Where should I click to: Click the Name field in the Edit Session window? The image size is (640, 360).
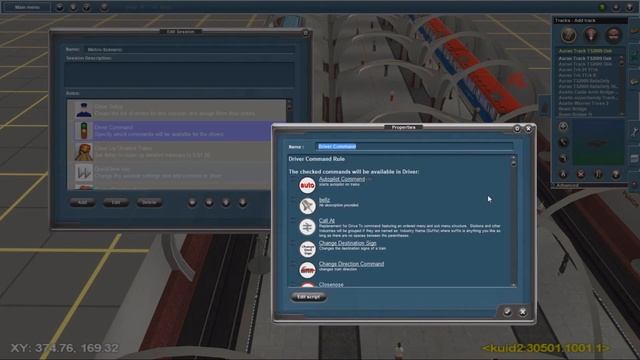point(190,49)
